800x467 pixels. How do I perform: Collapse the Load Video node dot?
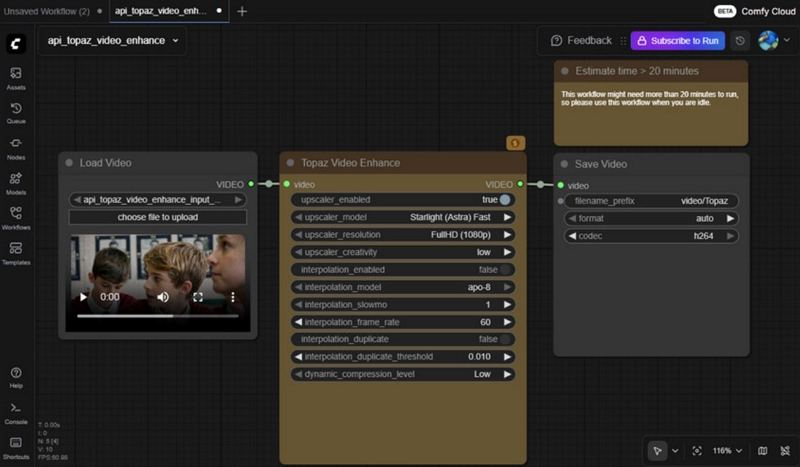click(x=69, y=163)
